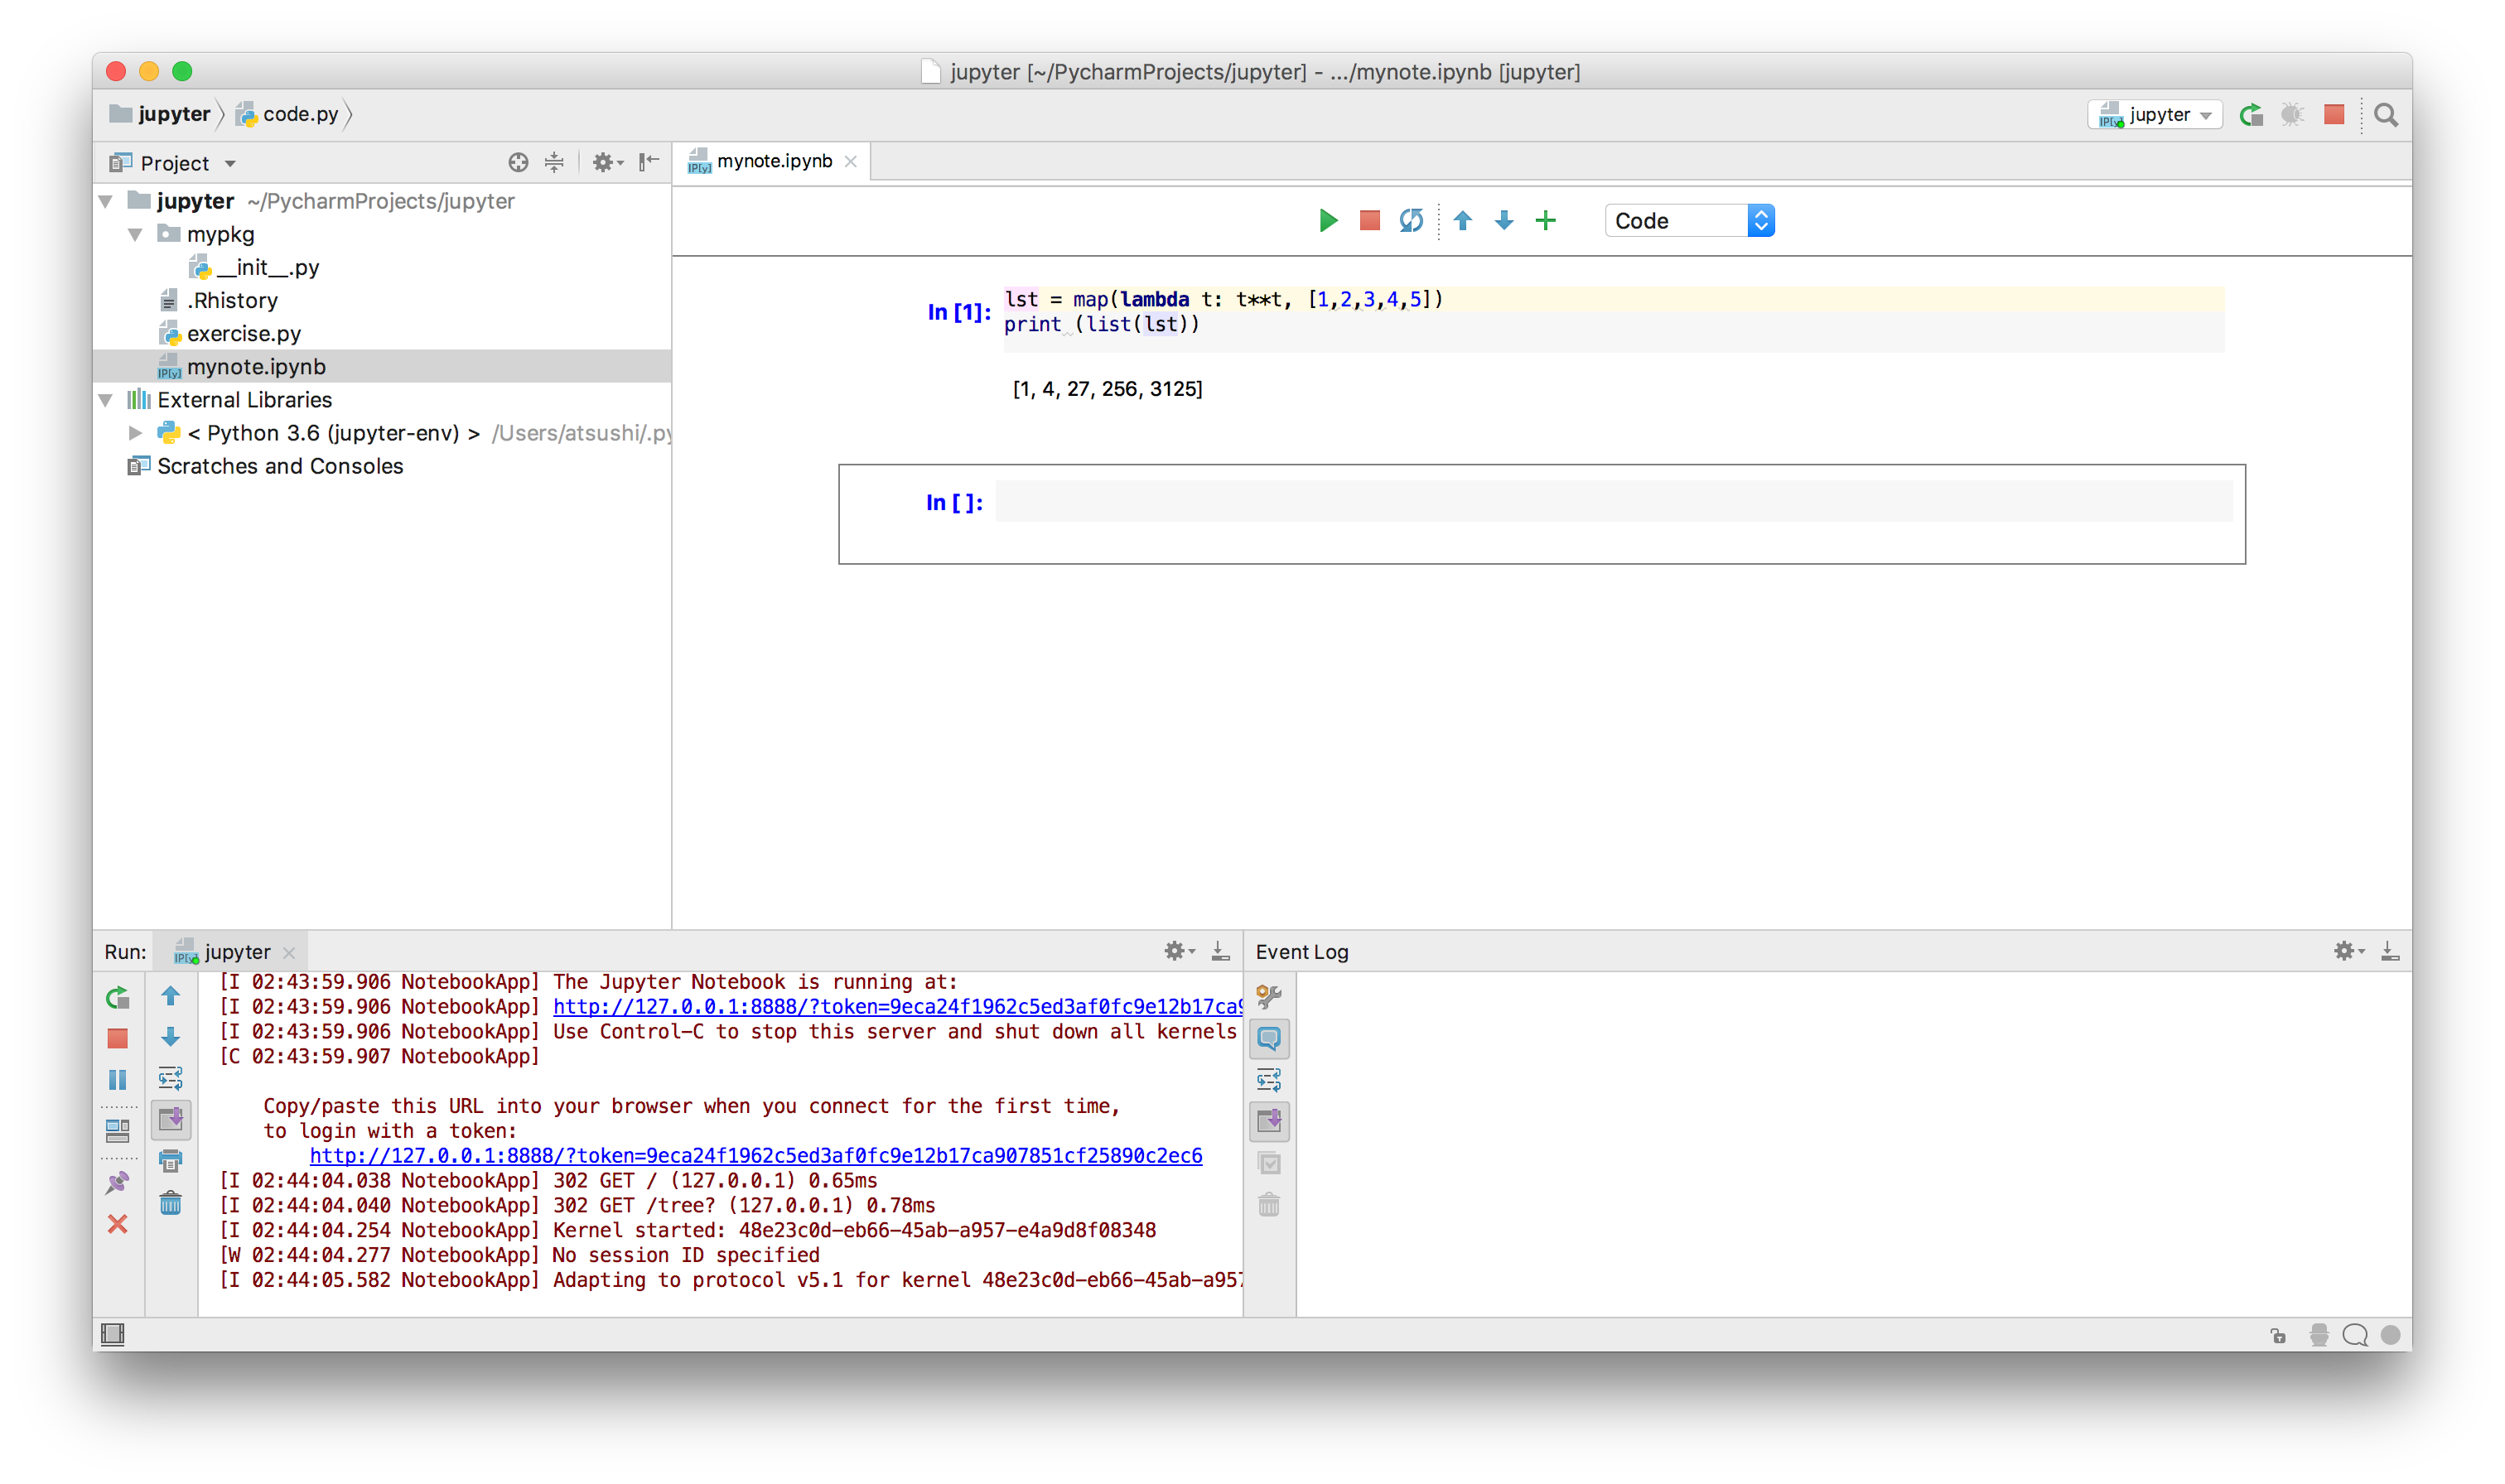Clear Run console output with the trash icon

[x=171, y=1205]
